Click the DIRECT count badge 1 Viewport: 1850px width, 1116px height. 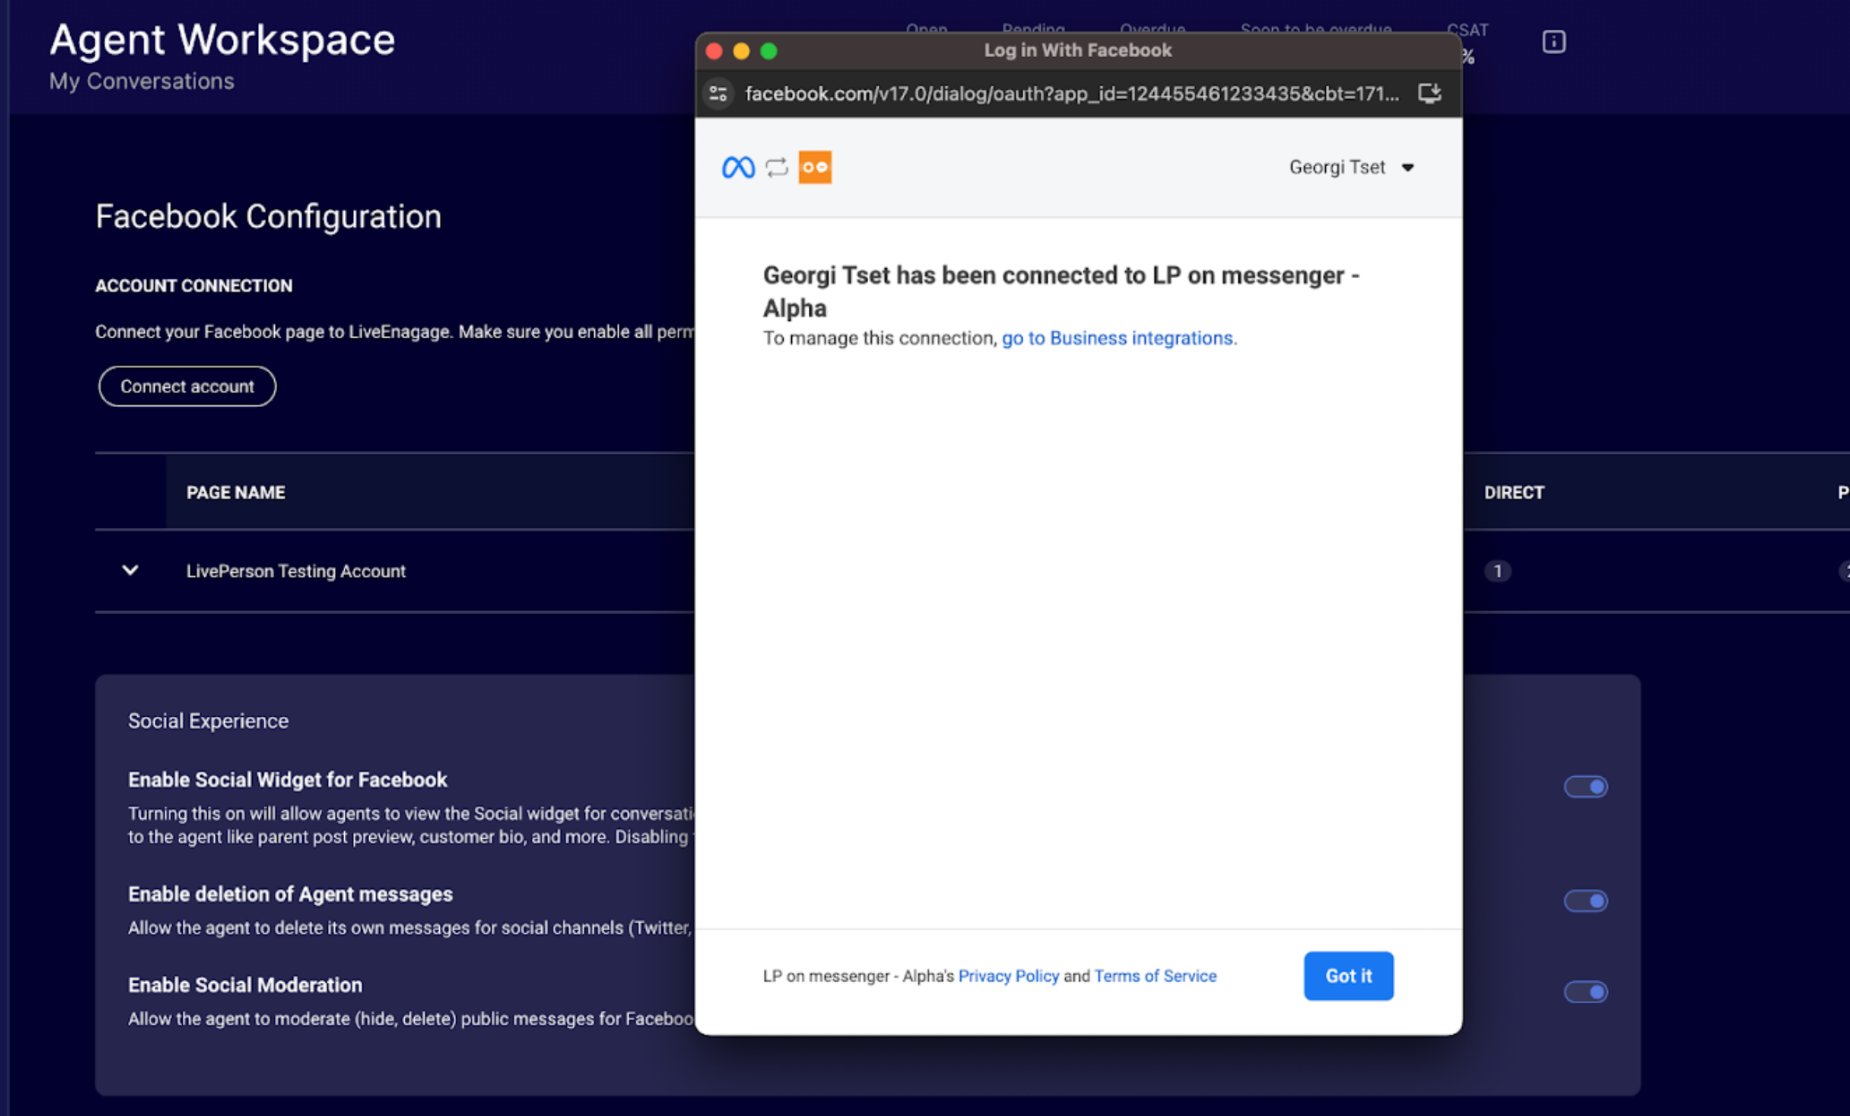coord(1497,571)
